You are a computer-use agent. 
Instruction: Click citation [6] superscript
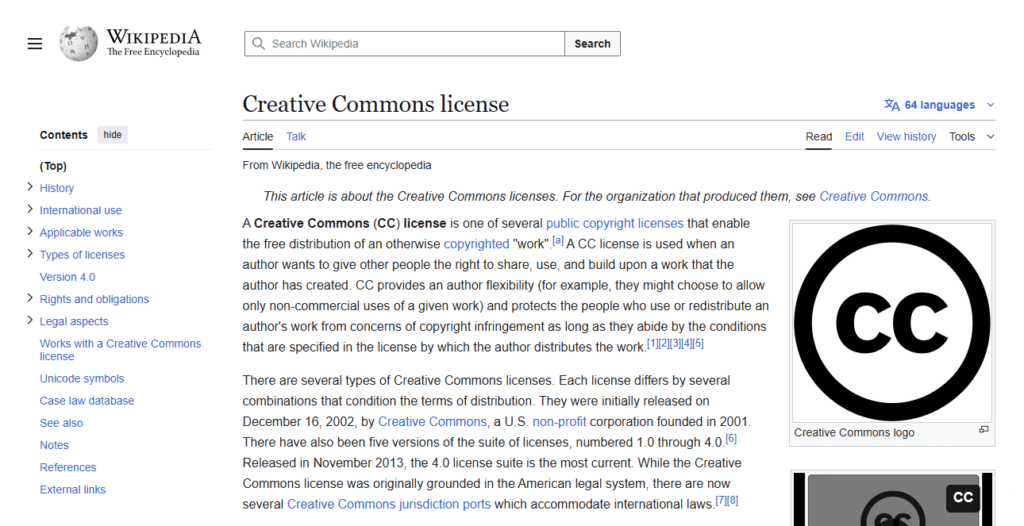[731, 439]
